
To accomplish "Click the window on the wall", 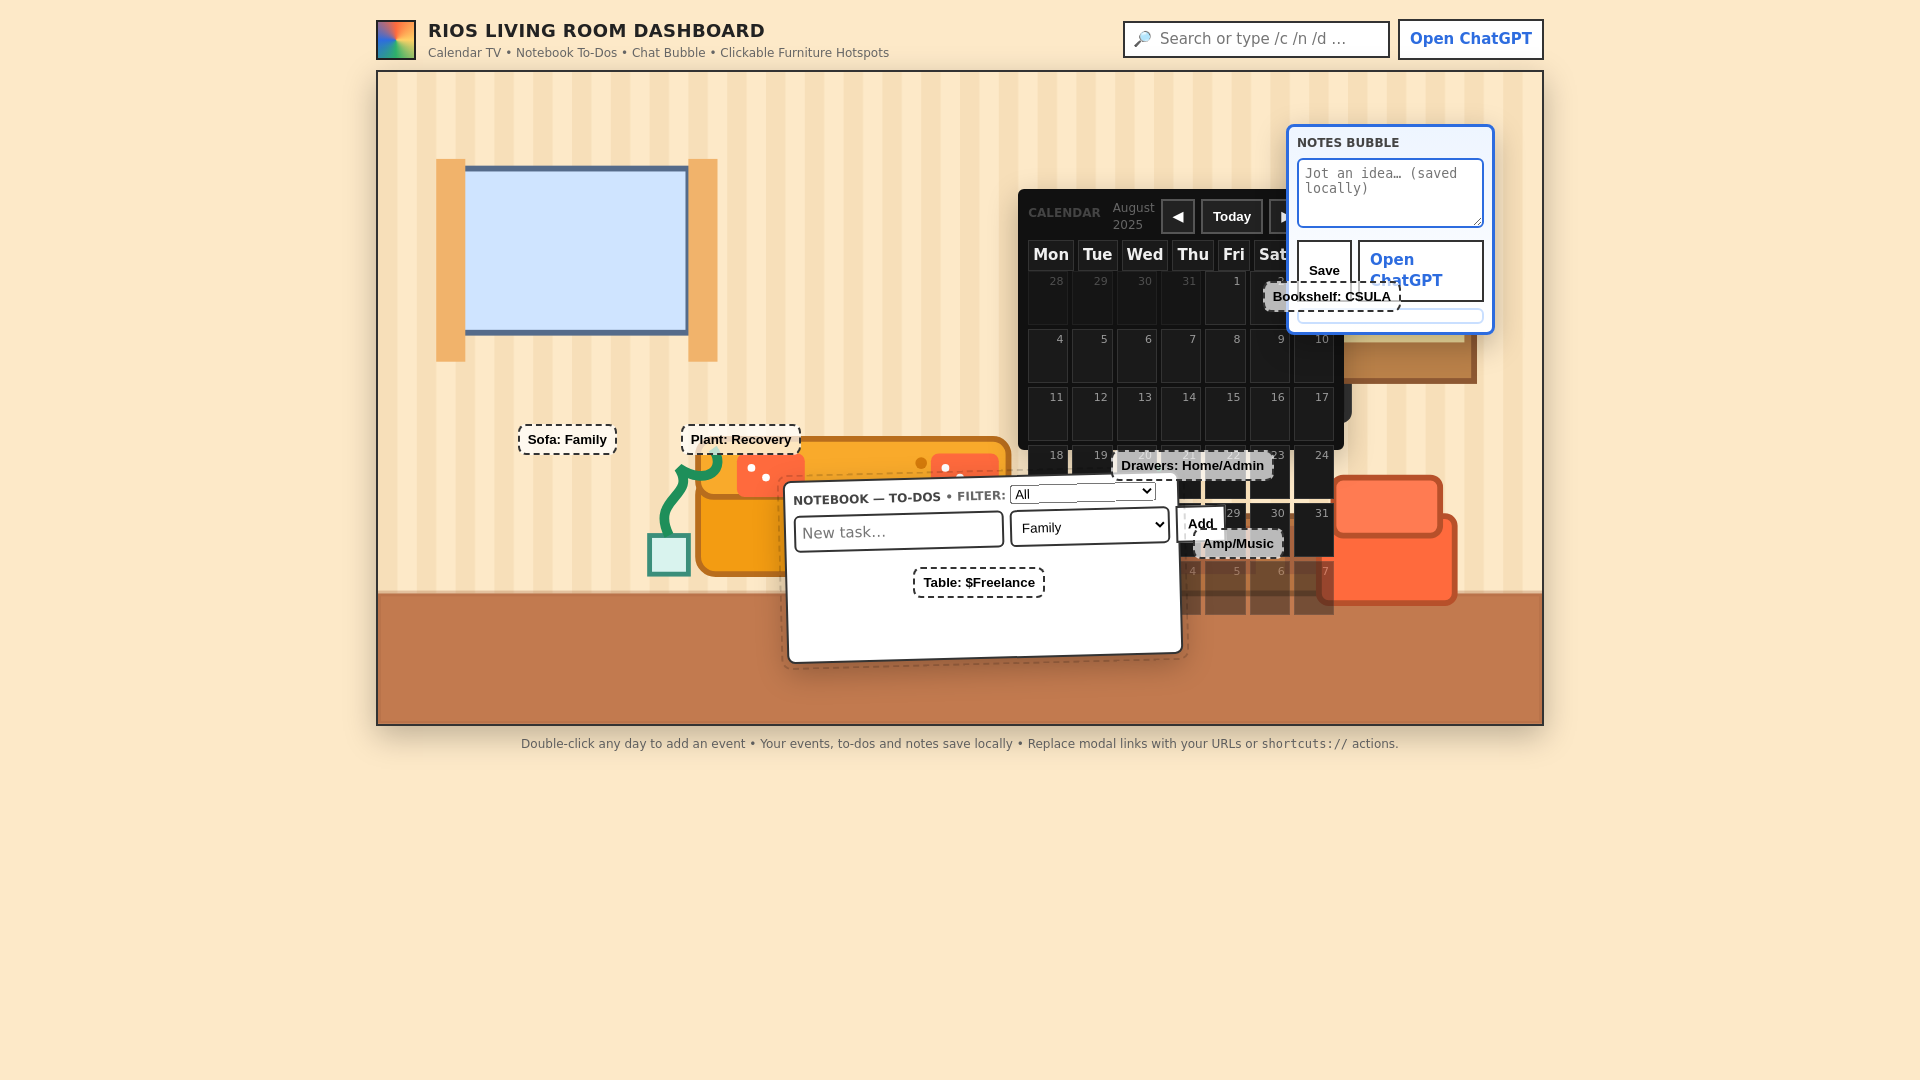I will (576, 251).
